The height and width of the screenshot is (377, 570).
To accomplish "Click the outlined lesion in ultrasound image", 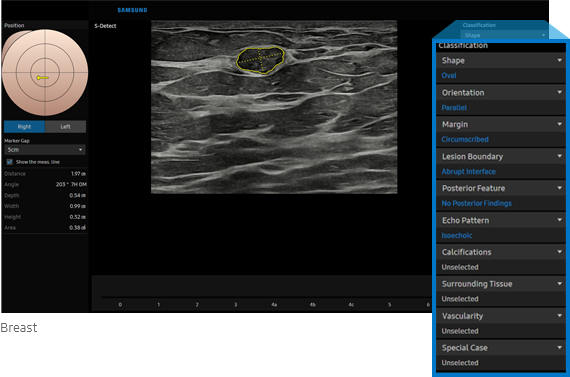I will point(260,60).
